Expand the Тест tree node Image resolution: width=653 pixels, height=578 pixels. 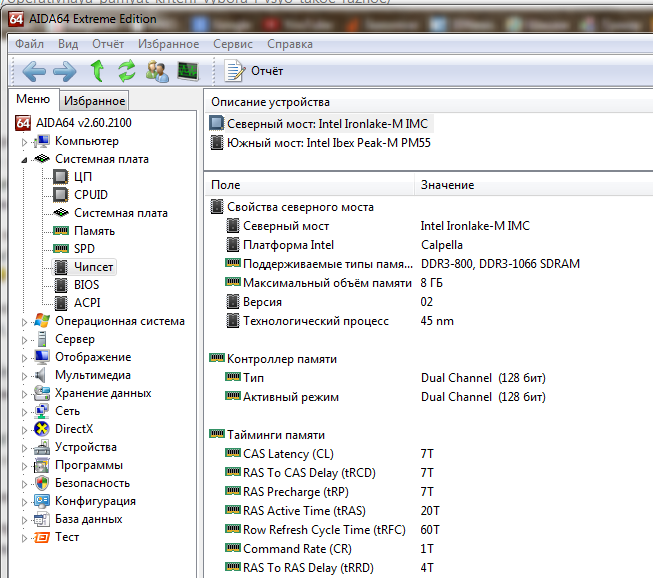[x=25, y=537]
